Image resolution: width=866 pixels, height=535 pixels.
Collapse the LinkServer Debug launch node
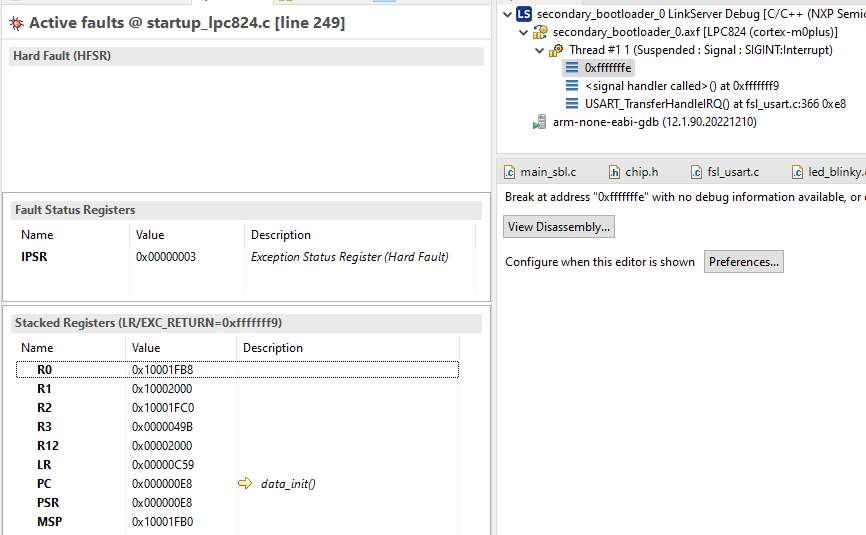(507, 14)
